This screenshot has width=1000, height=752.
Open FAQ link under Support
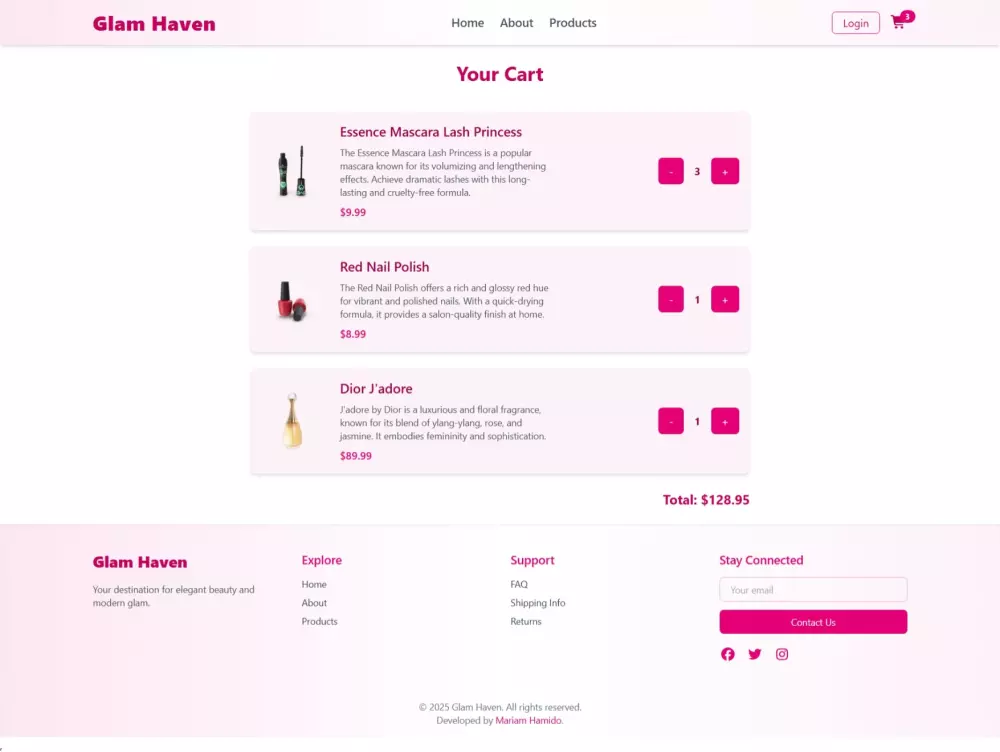(x=519, y=584)
